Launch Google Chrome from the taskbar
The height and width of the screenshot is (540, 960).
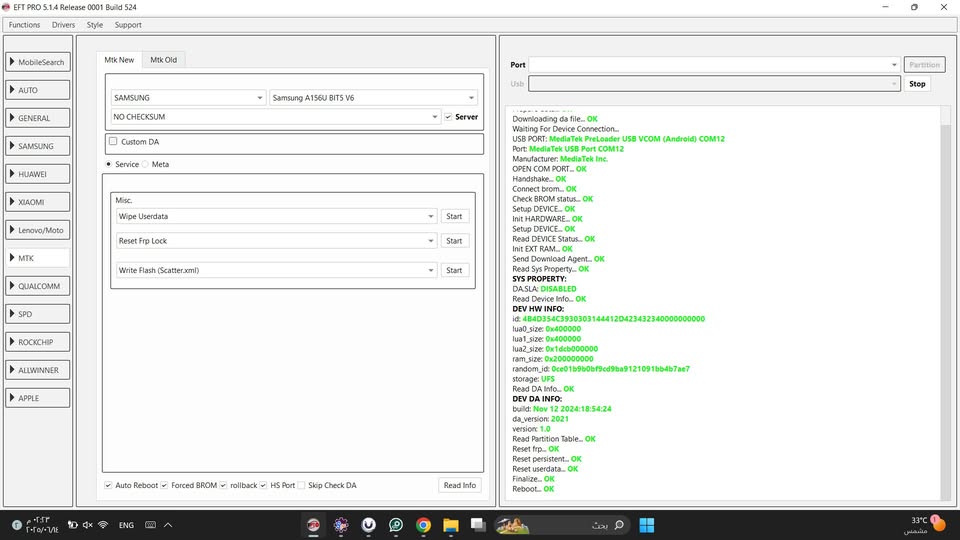click(x=423, y=525)
